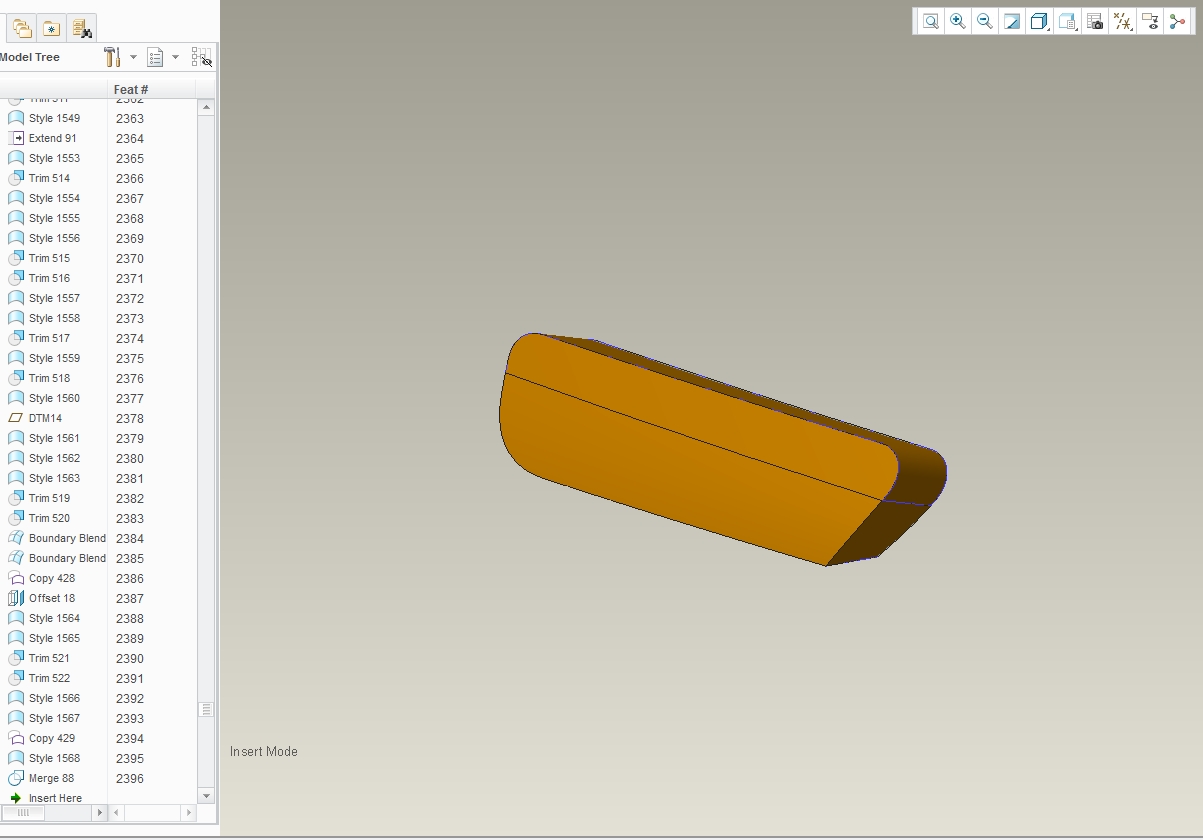Click the Model Tree panel title
The width and height of the screenshot is (1203, 840).
(x=30, y=57)
